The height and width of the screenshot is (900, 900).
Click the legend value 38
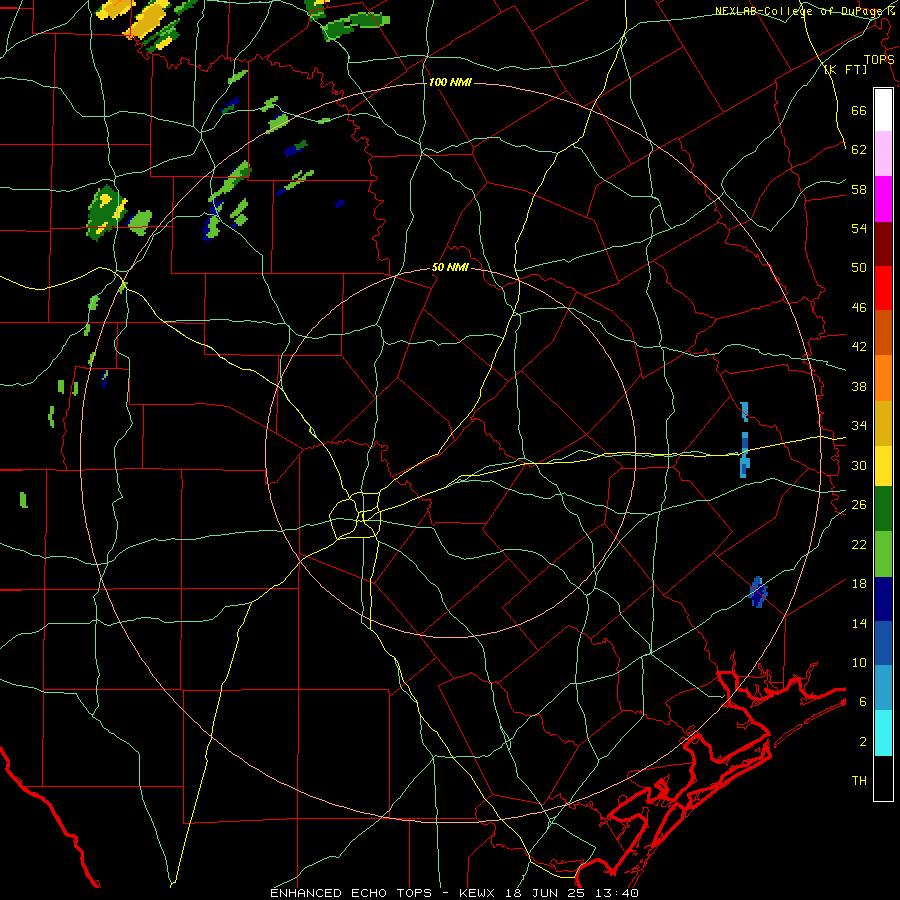tap(859, 386)
